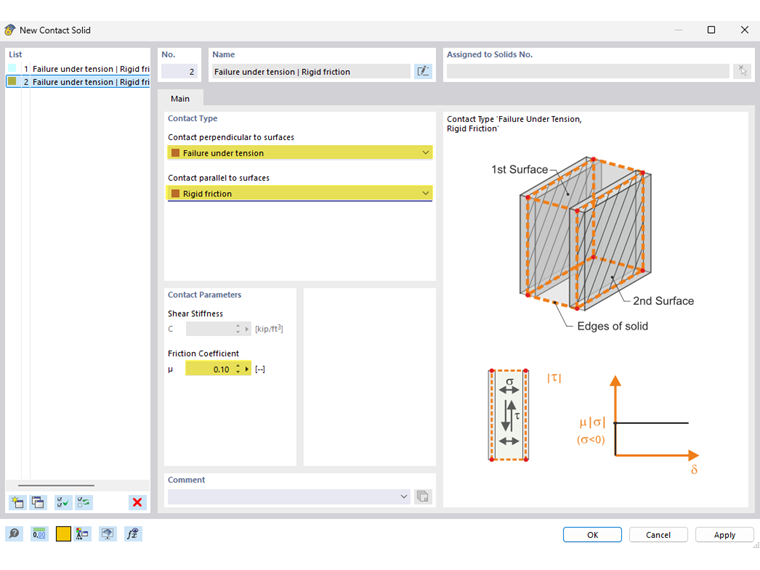Open friction coefficient arrow menu
The height and width of the screenshot is (570, 760).
[247, 369]
